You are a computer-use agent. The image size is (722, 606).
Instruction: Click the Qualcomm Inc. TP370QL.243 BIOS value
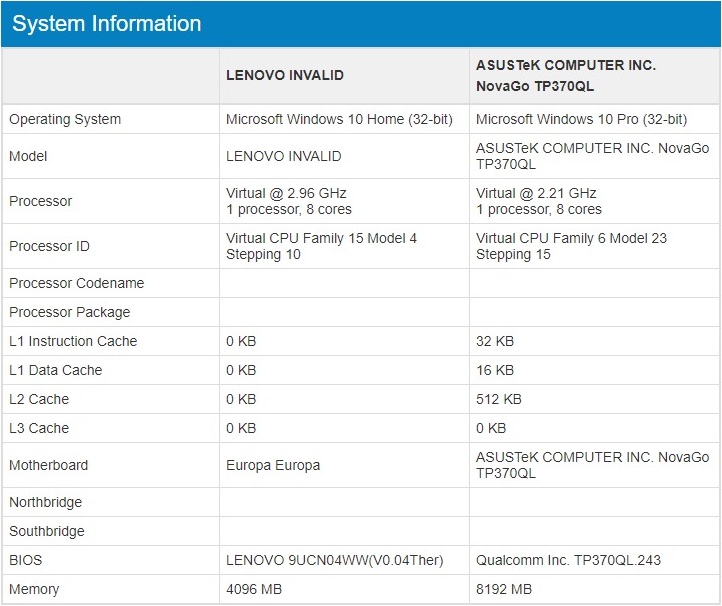[568, 560]
